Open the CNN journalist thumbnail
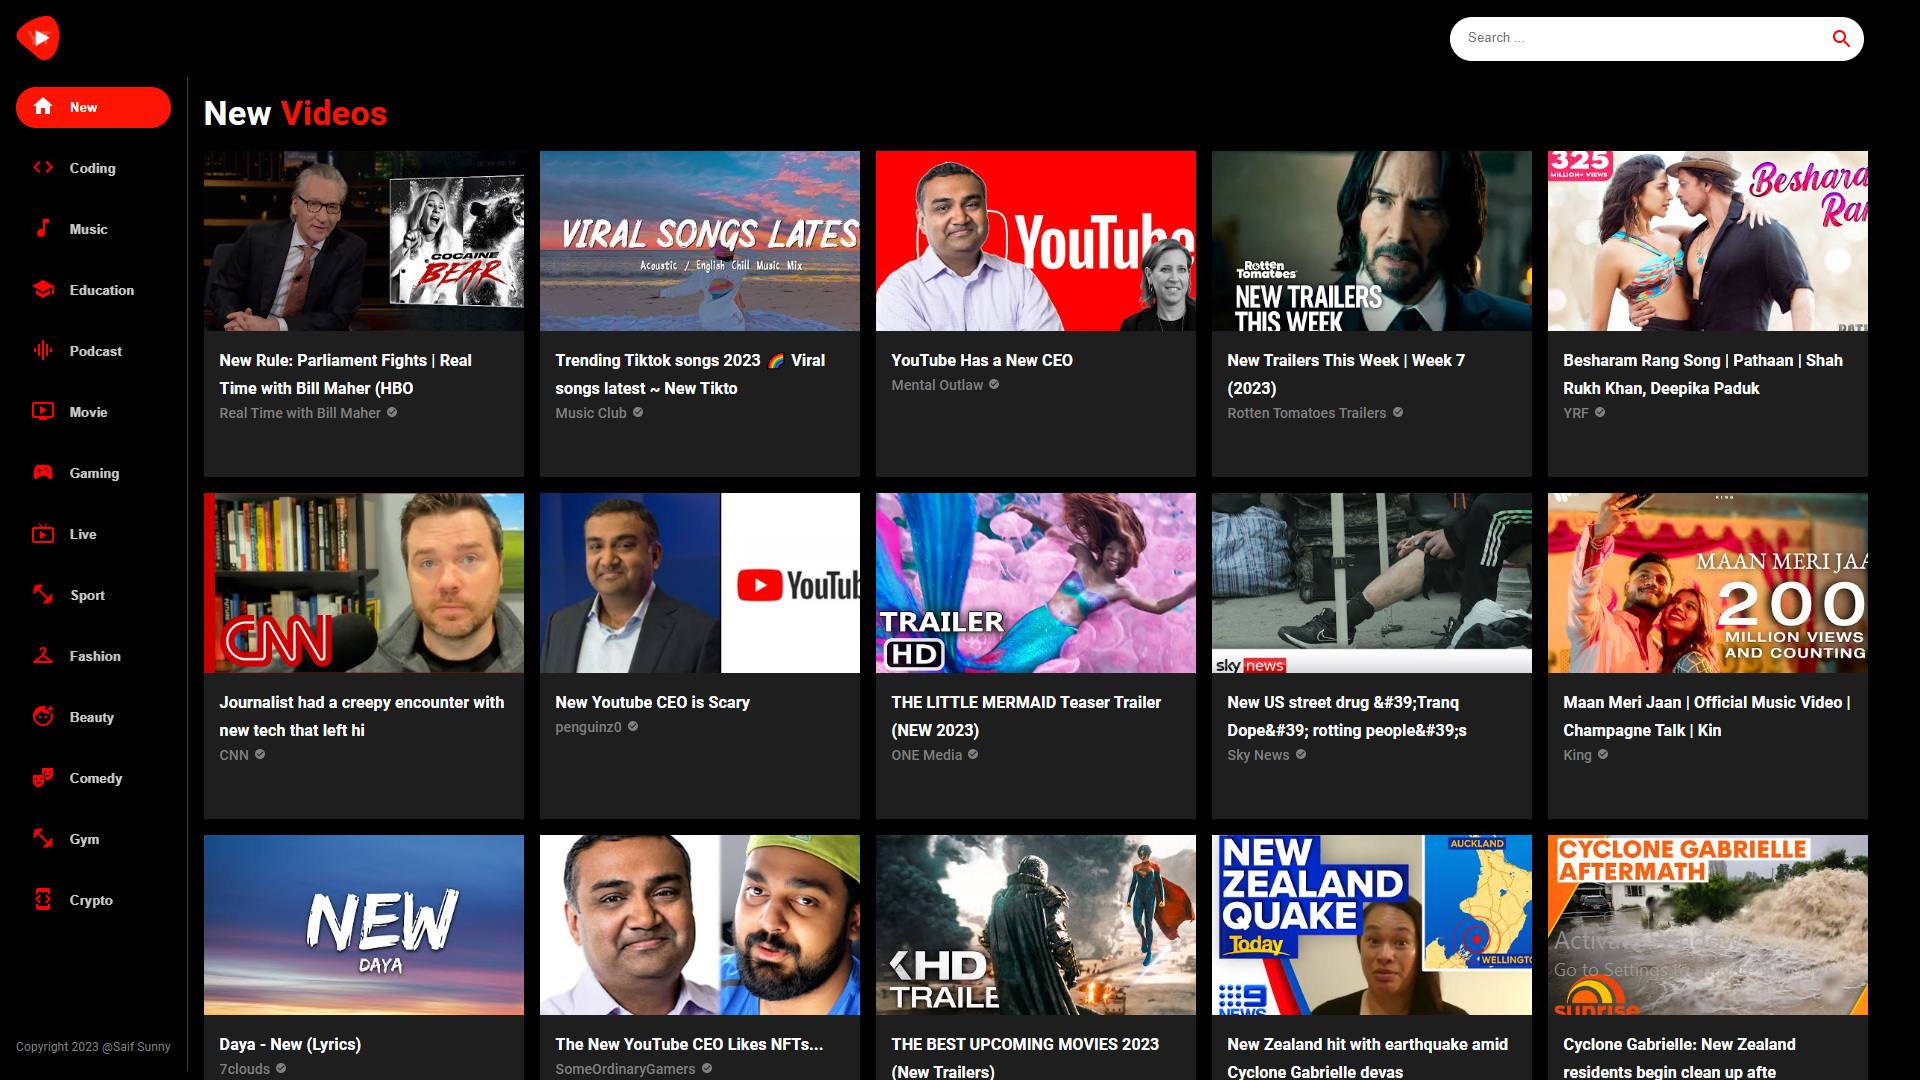 364,583
